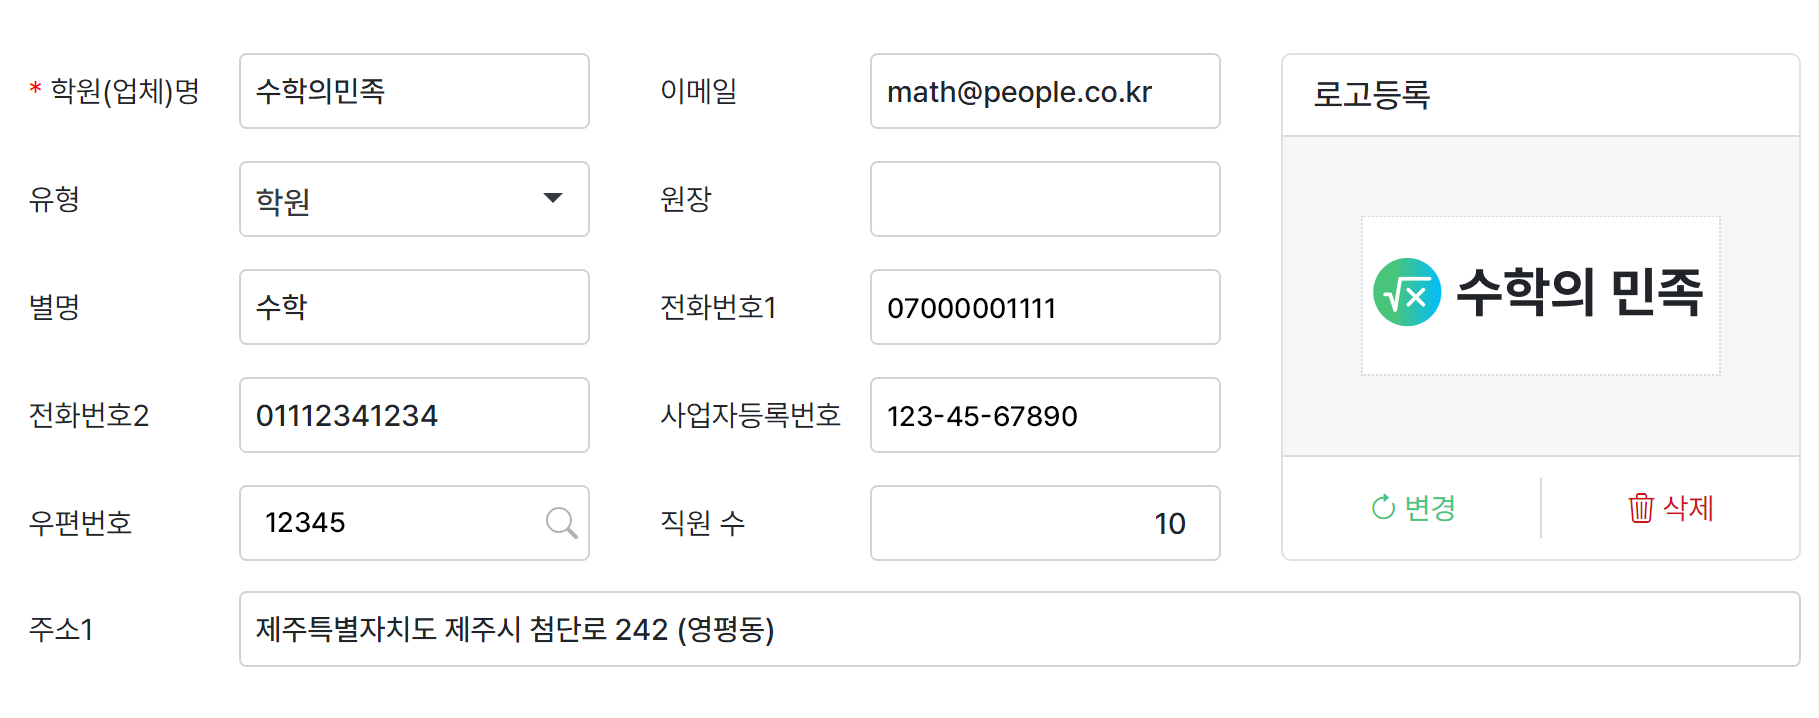This screenshot has height=718, width=1819.
Task: Click the green refresh icon beside 변경
Action: click(x=1383, y=508)
